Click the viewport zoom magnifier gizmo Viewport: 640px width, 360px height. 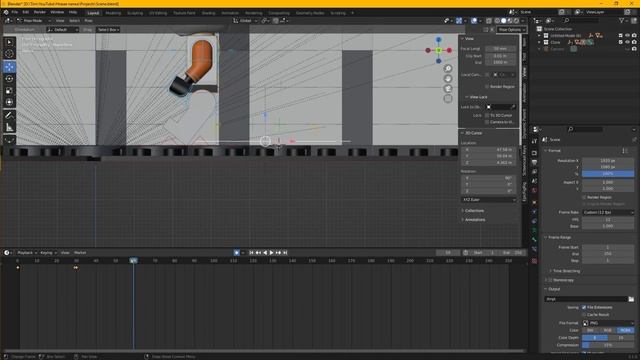[448, 69]
